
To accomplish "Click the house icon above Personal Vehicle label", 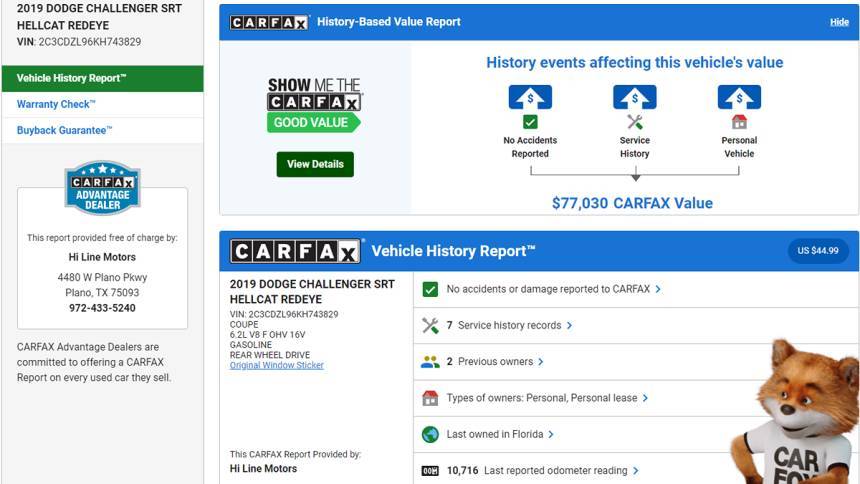I will pos(739,122).
